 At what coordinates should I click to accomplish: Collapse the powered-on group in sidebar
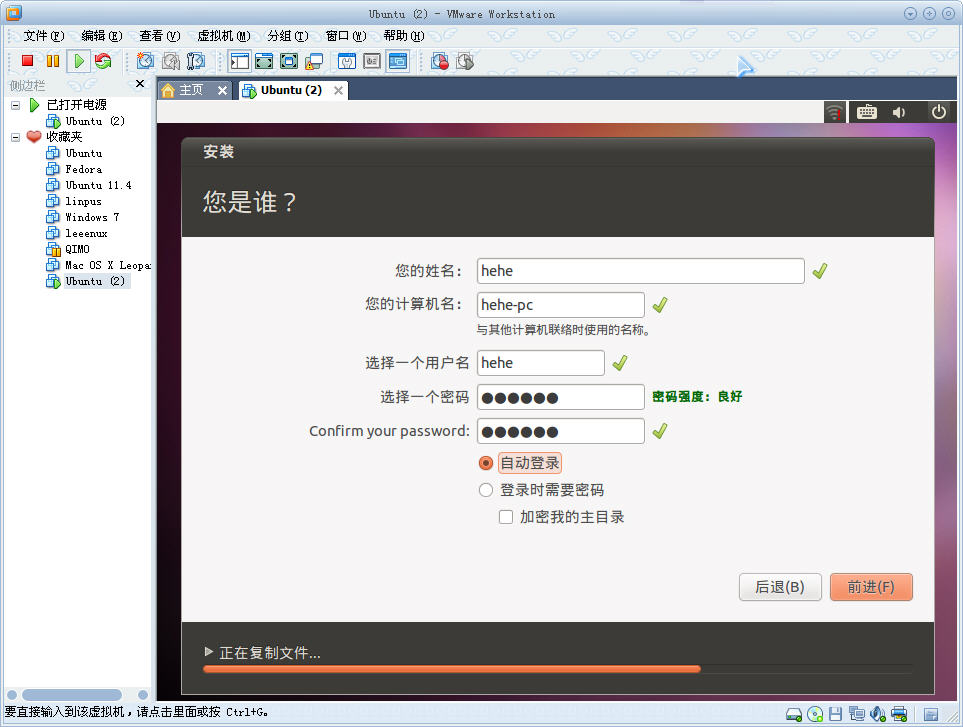pyautogui.click(x=15, y=105)
